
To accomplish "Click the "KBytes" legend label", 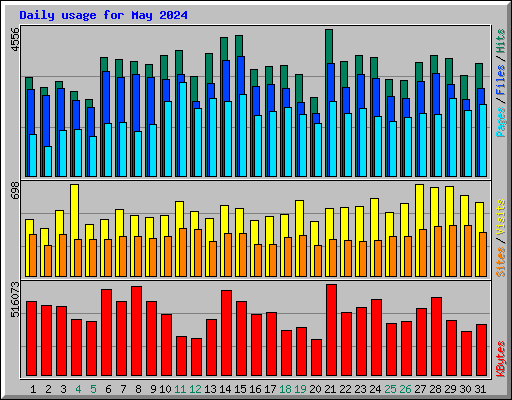I will (x=500, y=359).
